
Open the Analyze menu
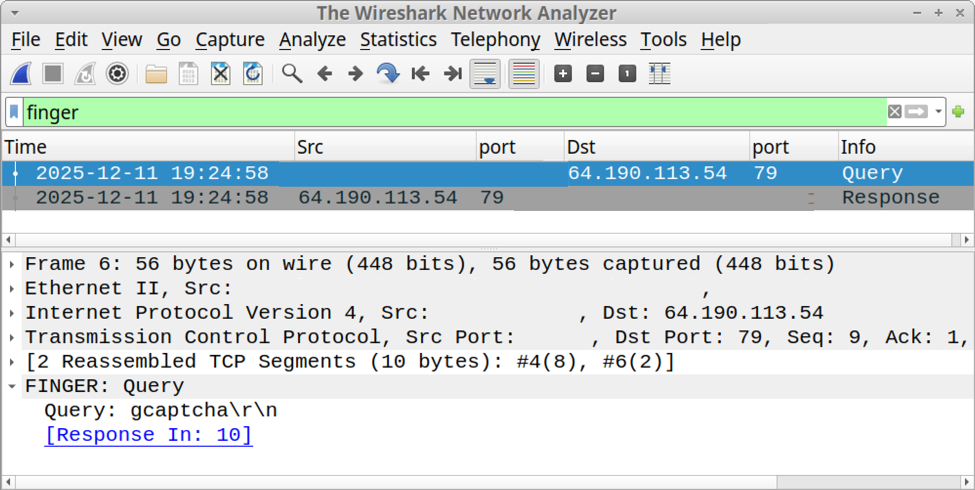pyautogui.click(x=312, y=40)
